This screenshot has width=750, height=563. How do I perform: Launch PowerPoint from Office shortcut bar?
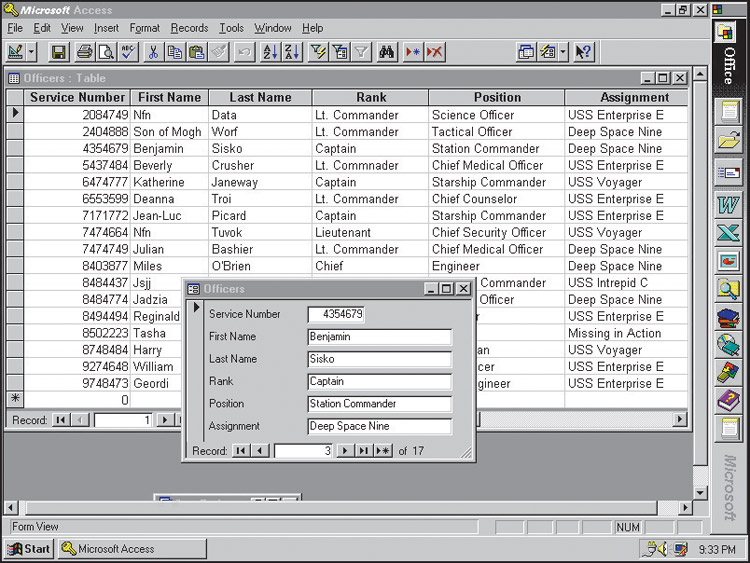728,261
